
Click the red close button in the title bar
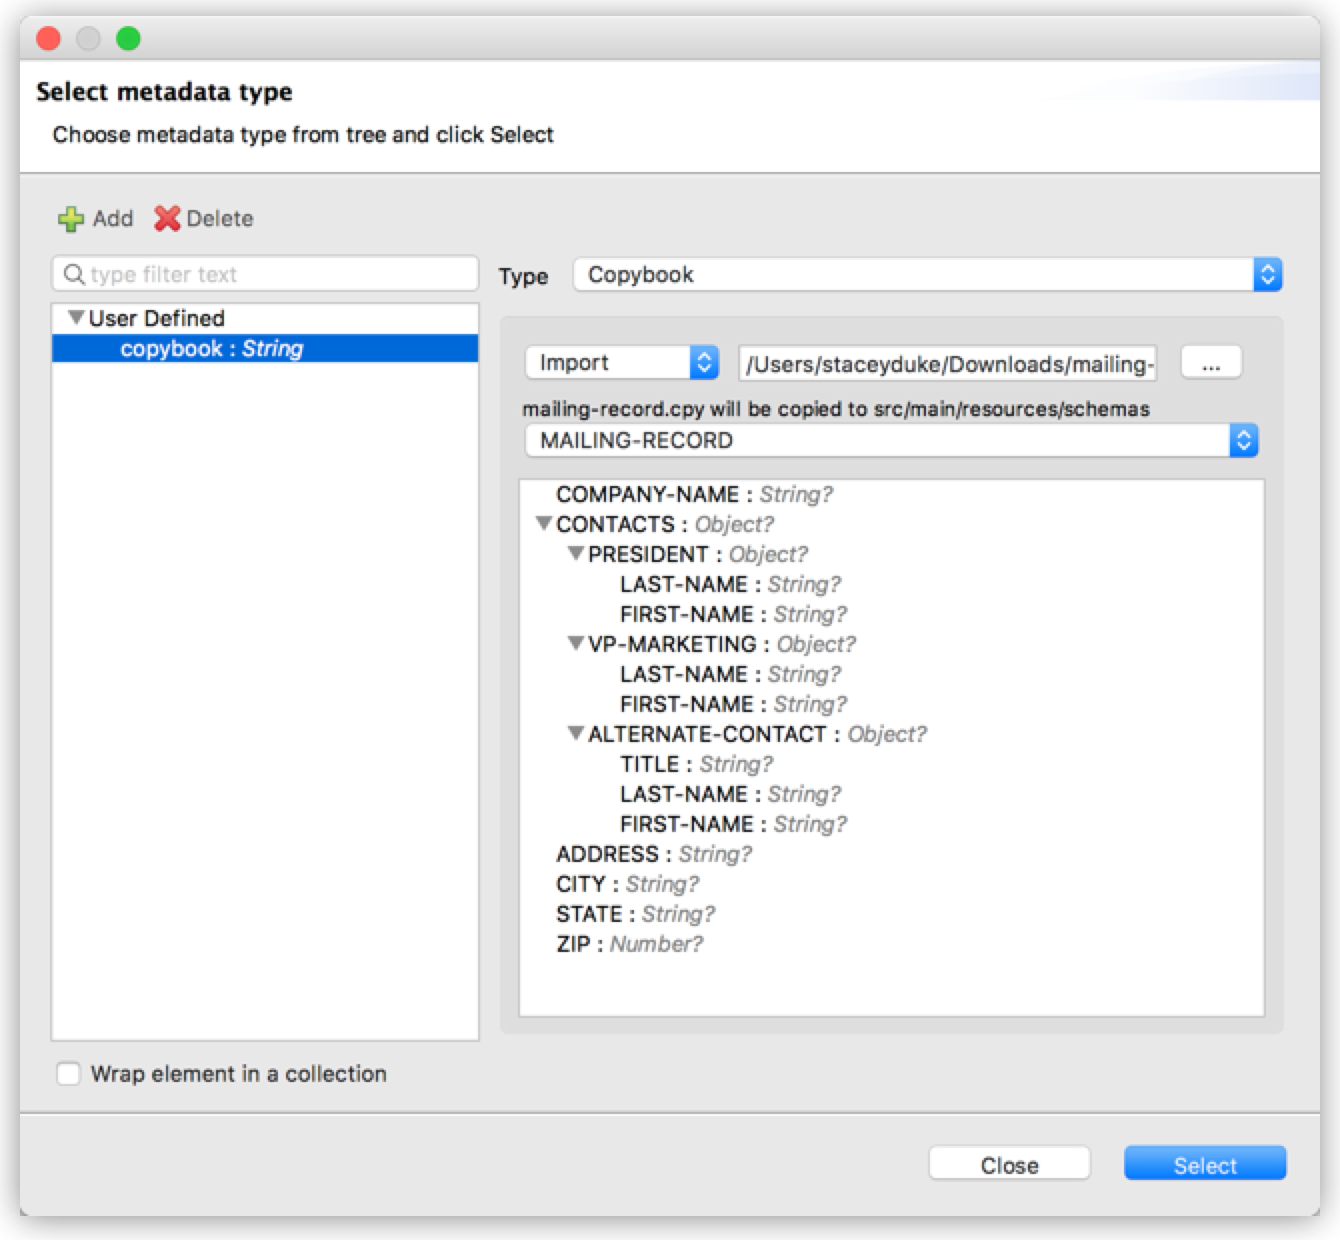[x=48, y=38]
